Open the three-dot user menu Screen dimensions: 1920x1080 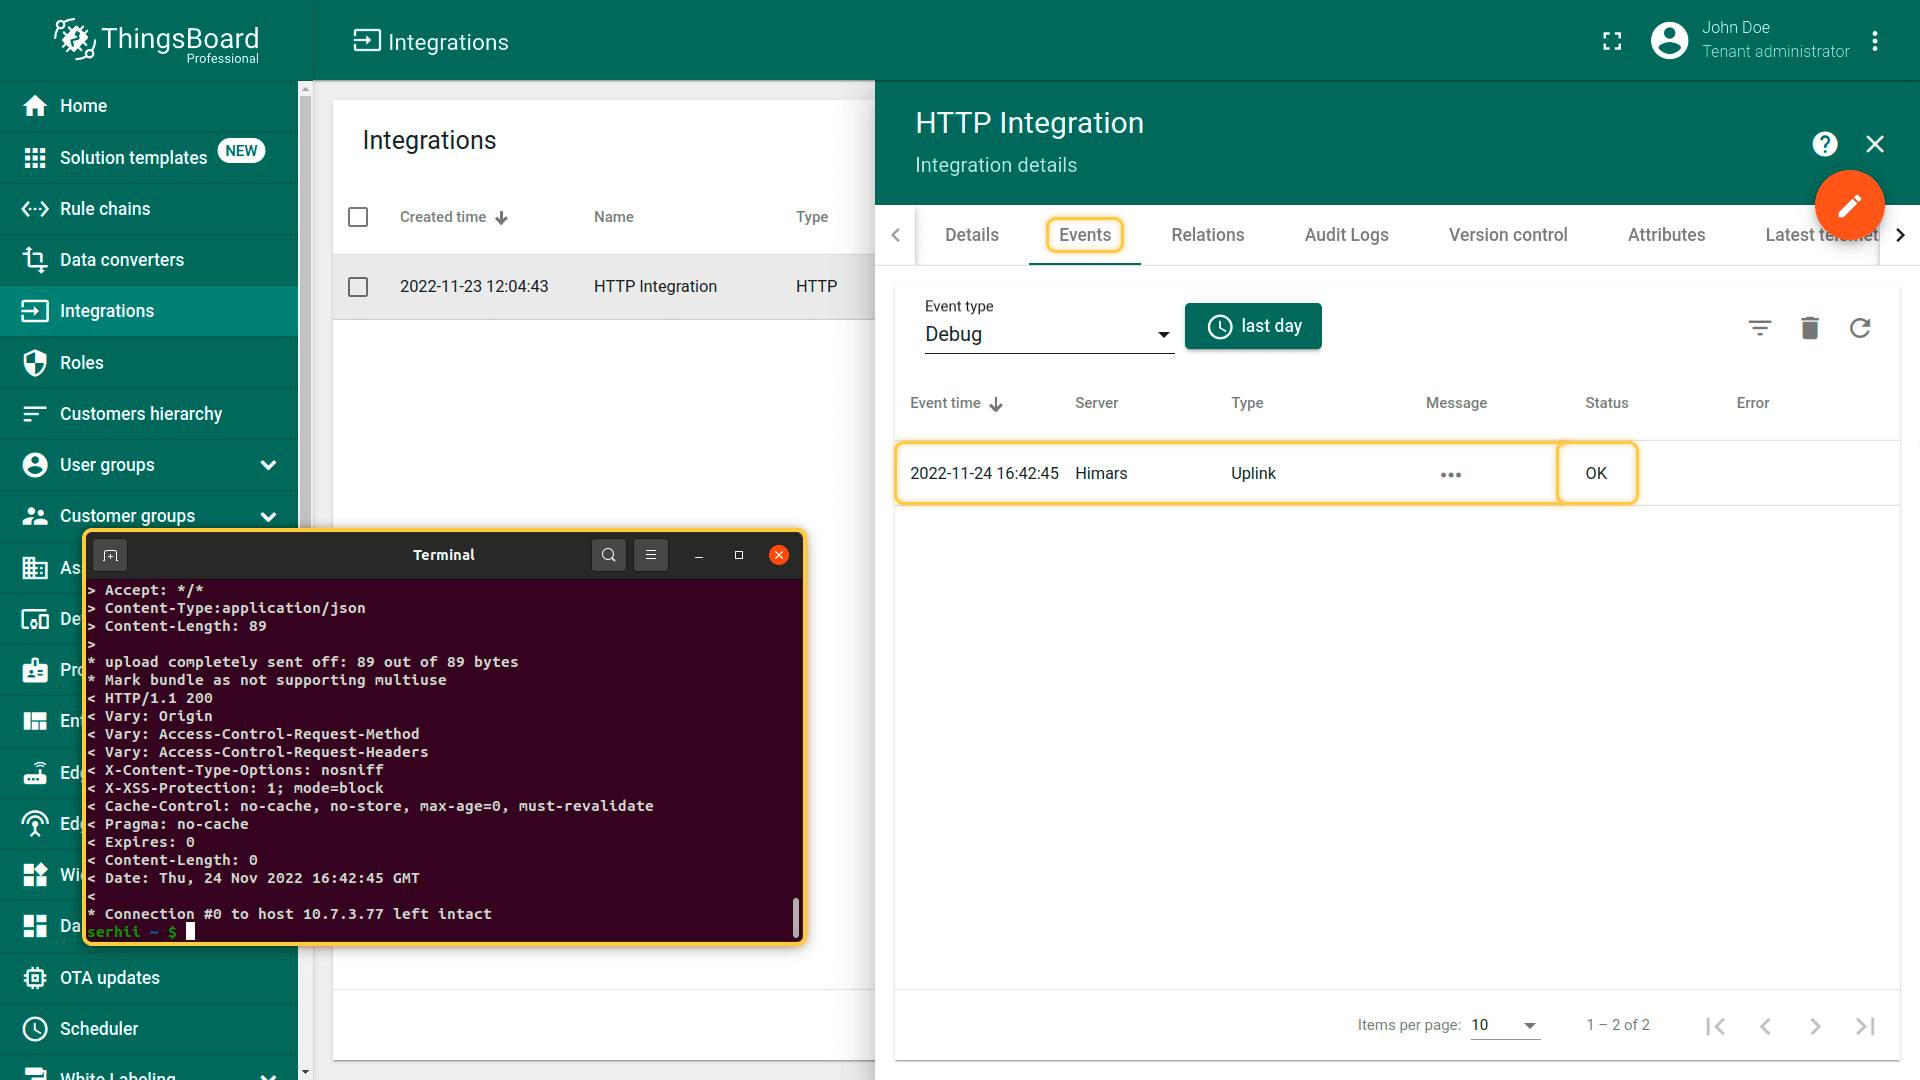tap(1875, 41)
